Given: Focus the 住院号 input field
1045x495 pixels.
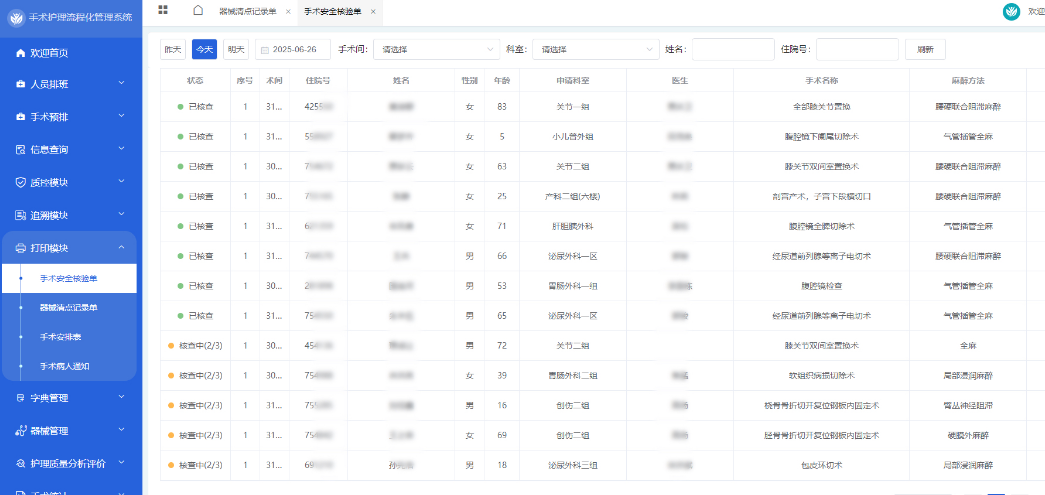Looking at the screenshot, I should tap(857, 49).
